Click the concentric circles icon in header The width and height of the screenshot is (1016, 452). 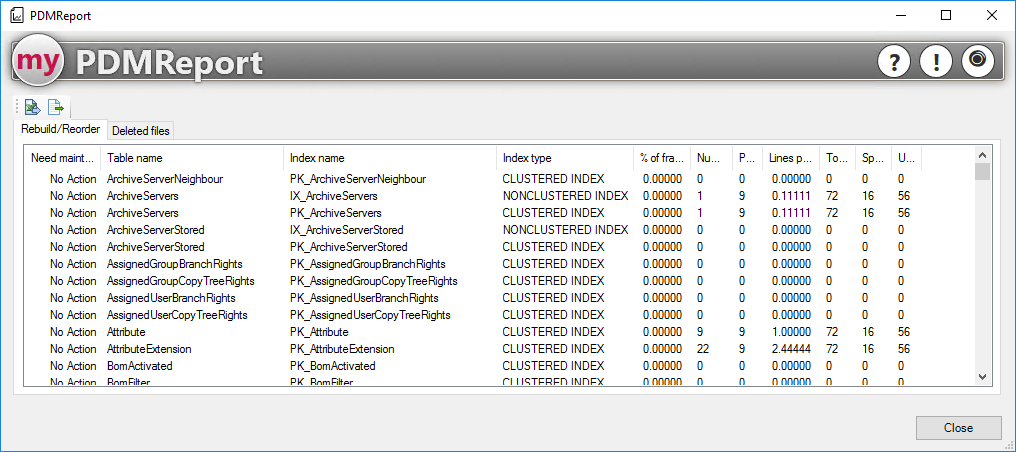(x=977, y=61)
